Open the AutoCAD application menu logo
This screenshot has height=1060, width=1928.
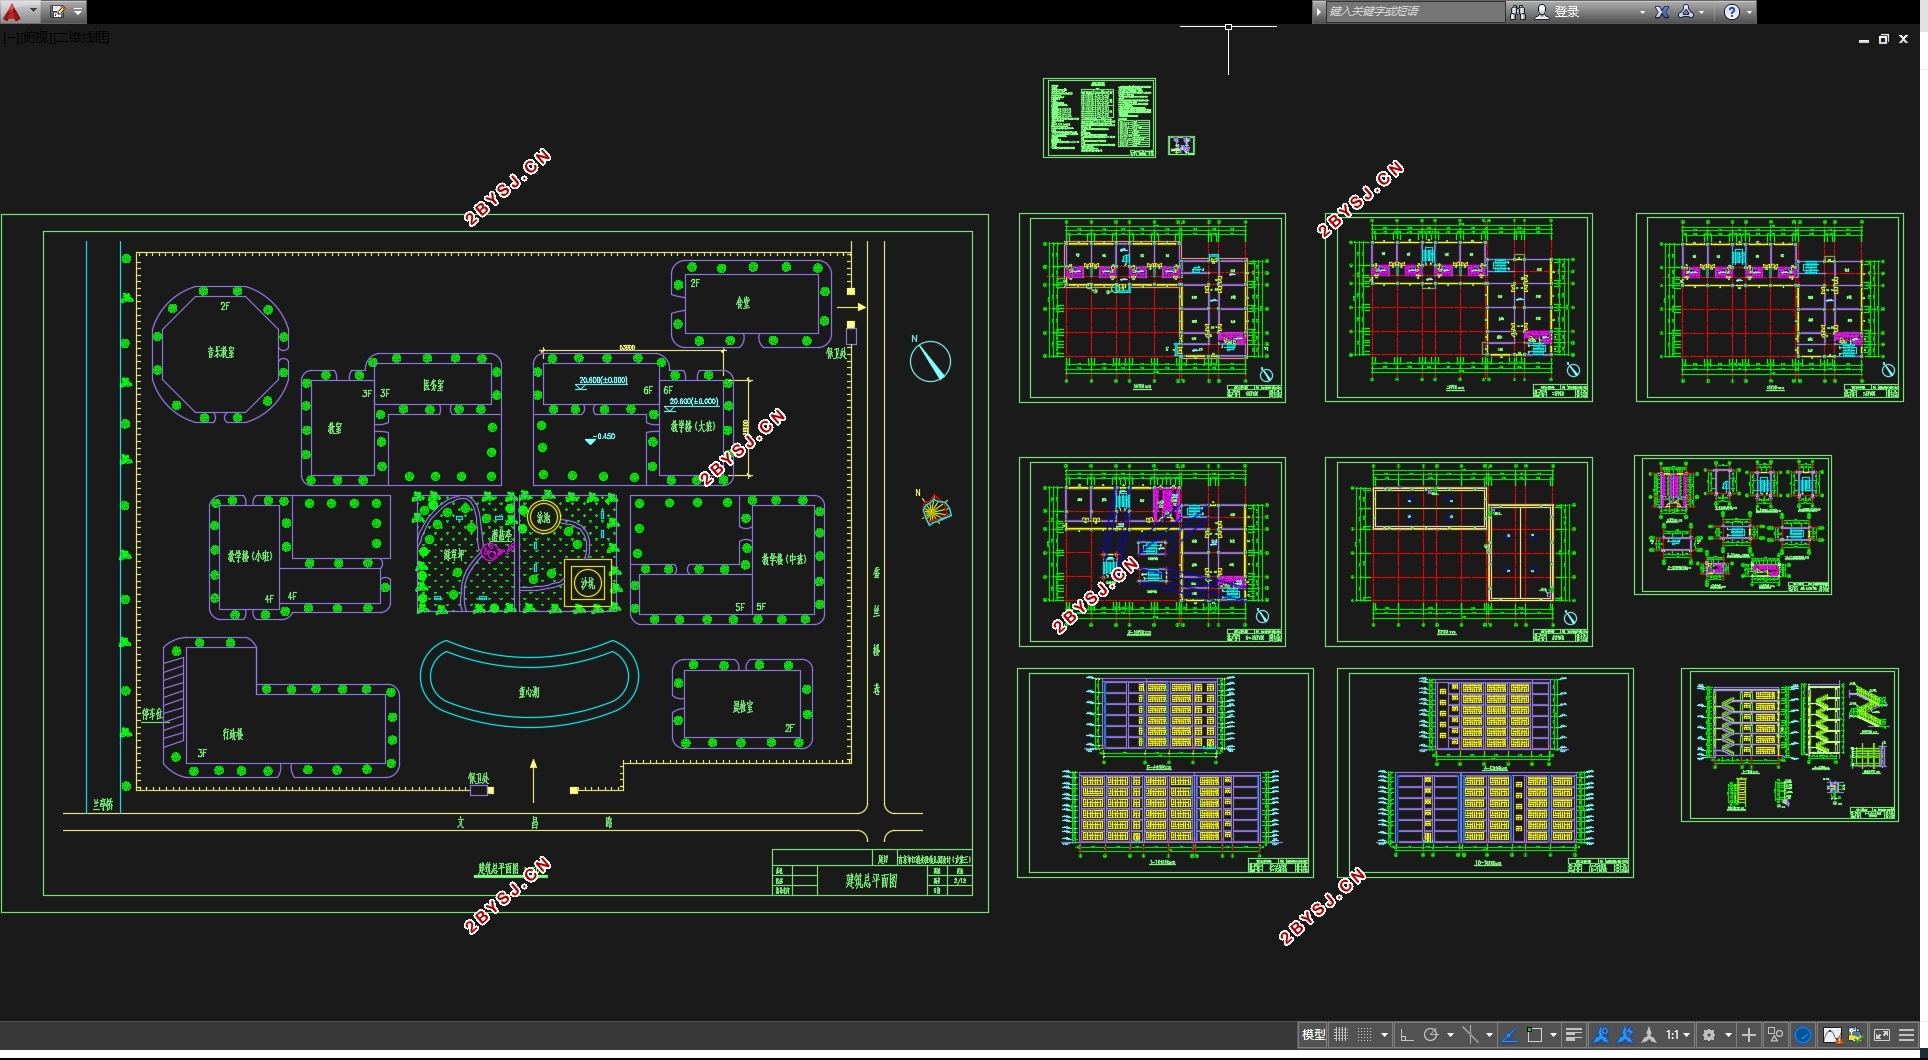pyautogui.click(x=12, y=12)
